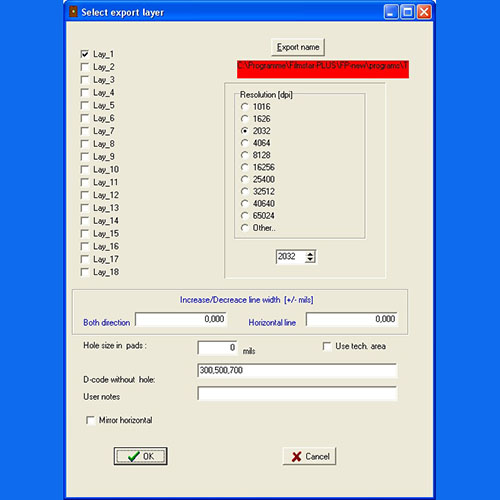Image resolution: width=500 pixels, height=500 pixels.
Task: Minimize the Select export layer window
Action: tap(391, 12)
